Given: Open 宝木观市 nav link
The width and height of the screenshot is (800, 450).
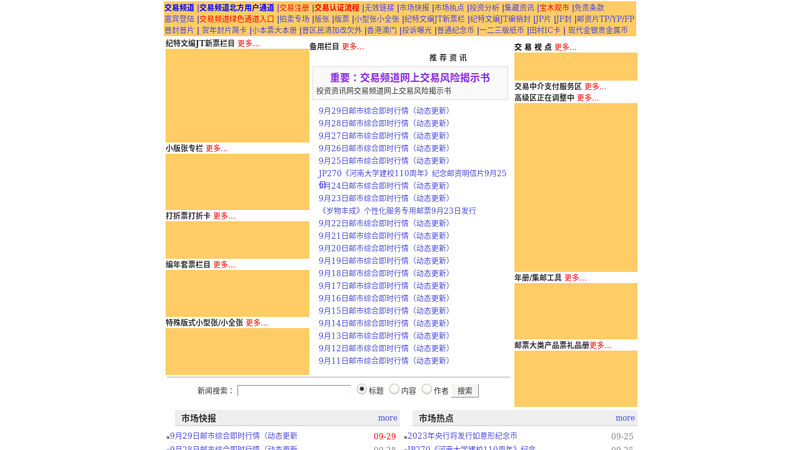Looking at the screenshot, I should tap(554, 8).
